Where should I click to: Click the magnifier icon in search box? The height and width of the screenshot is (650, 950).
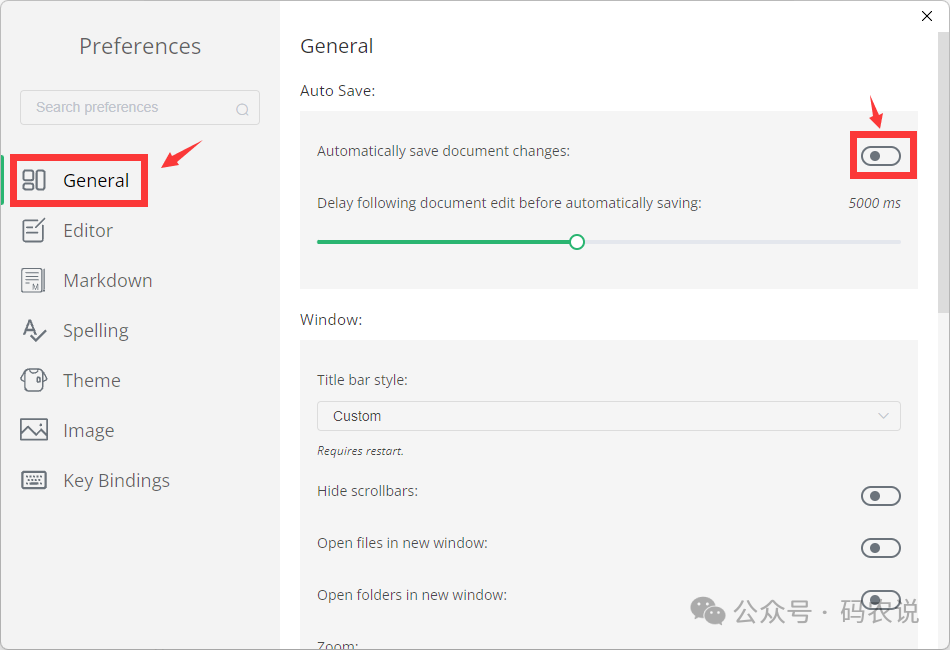(242, 109)
